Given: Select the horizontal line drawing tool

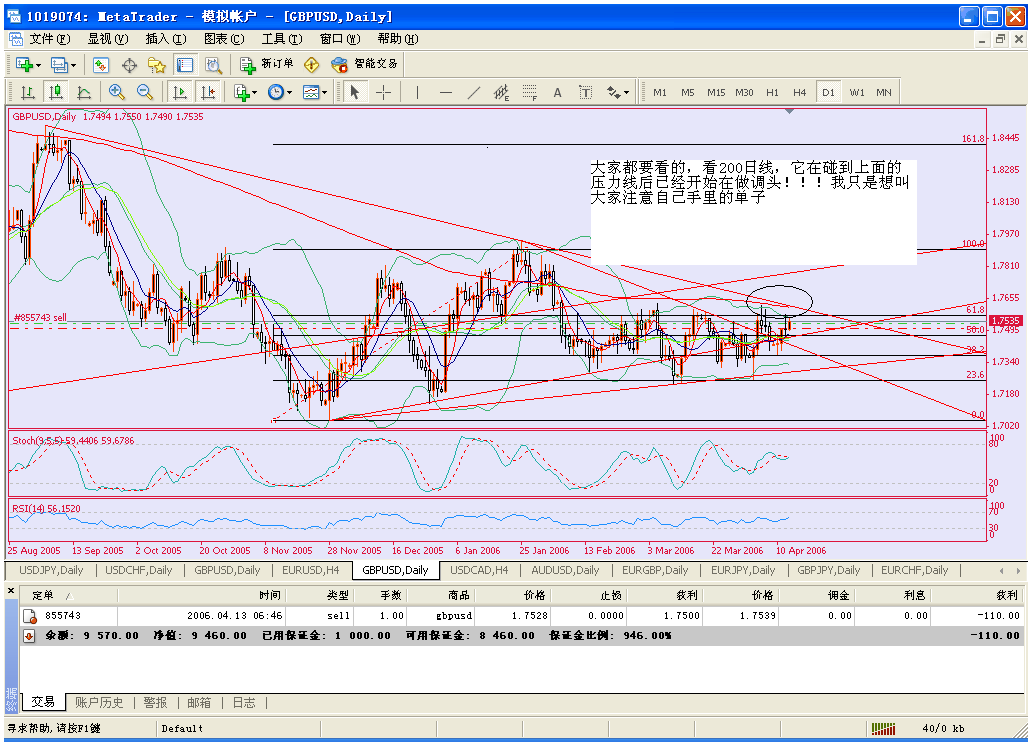Looking at the screenshot, I should click(446, 92).
